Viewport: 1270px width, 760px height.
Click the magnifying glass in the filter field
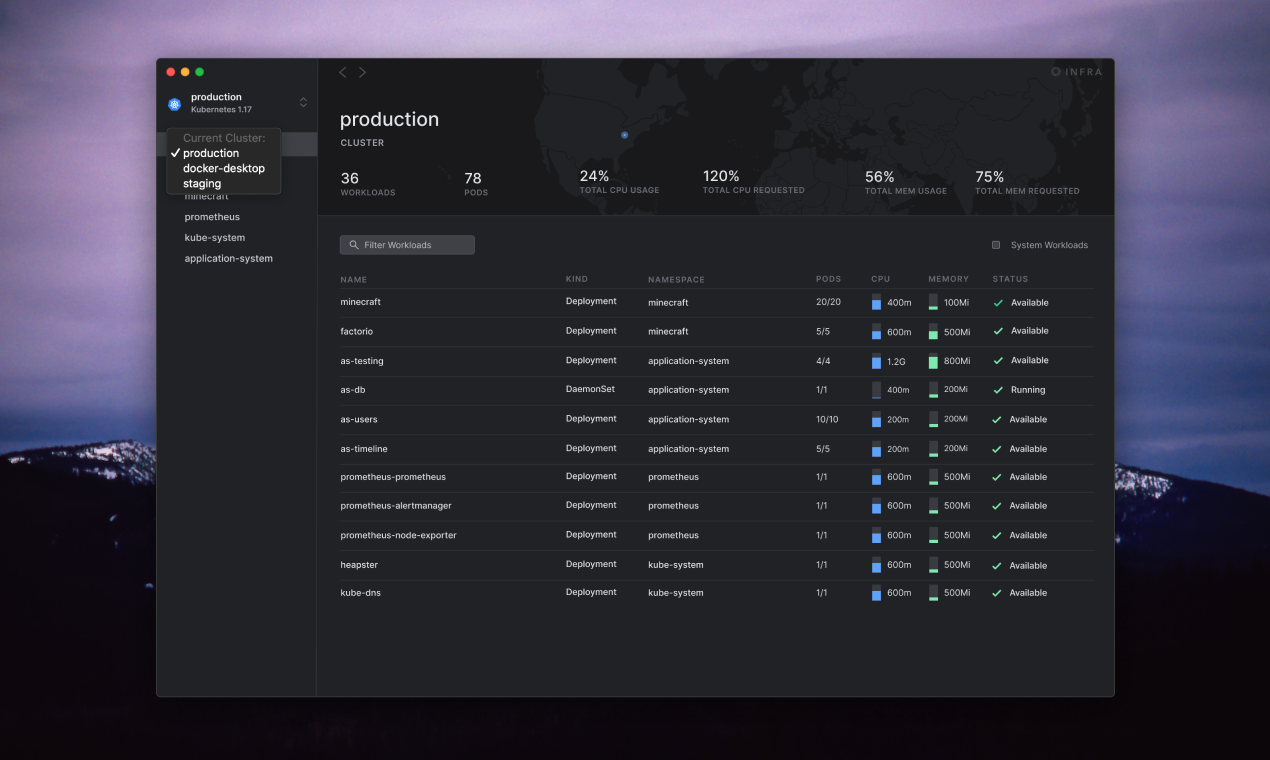pos(353,244)
